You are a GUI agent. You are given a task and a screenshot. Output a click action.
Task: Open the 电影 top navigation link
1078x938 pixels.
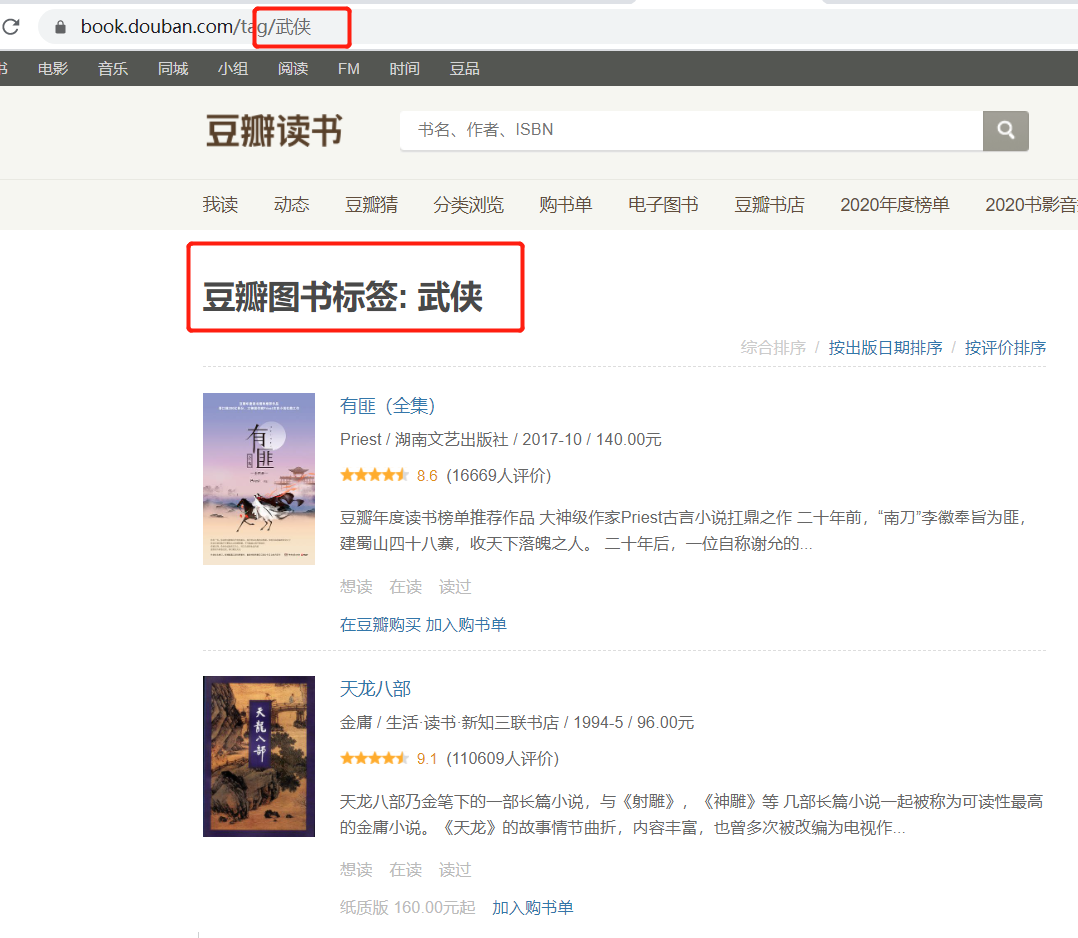click(53, 69)
